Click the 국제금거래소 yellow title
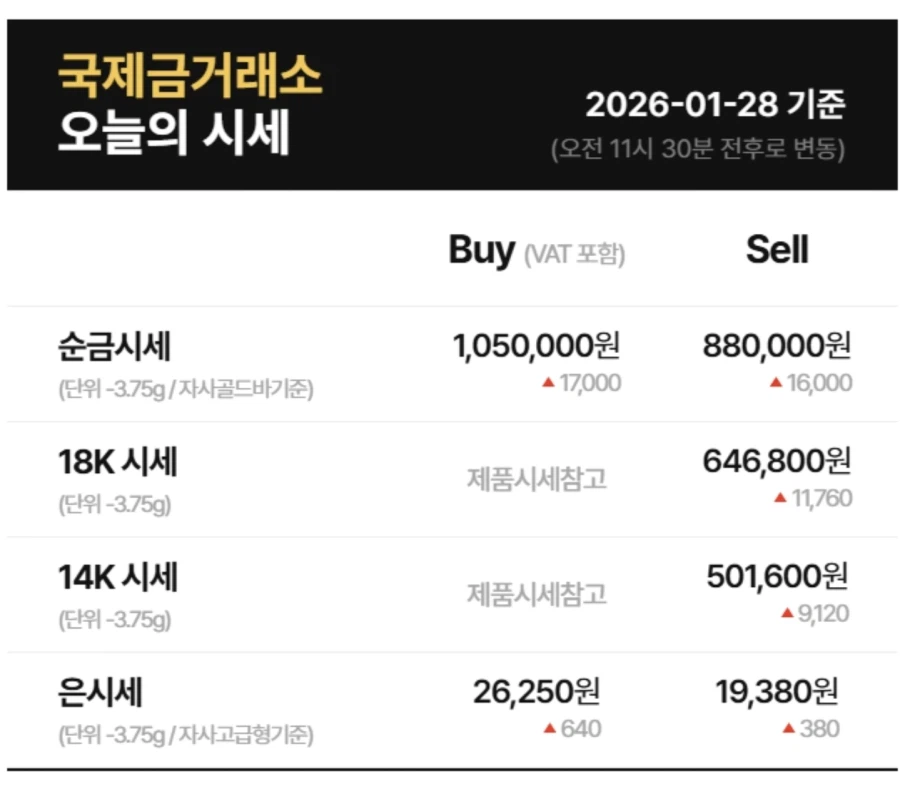This screenshot has width=900, height=796. pos(190,77)
